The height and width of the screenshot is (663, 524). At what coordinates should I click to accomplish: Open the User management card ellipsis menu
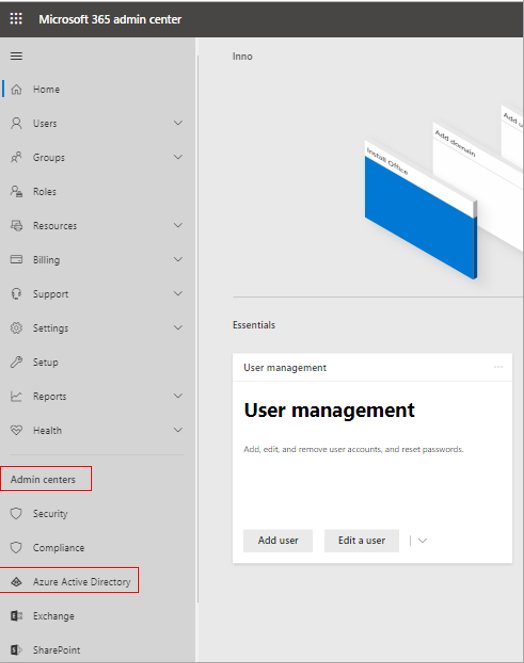(x=498, y=367)
